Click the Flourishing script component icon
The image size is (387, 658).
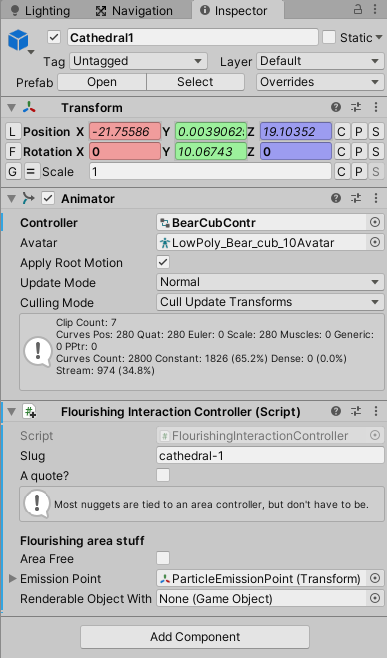tap(29, 412)
